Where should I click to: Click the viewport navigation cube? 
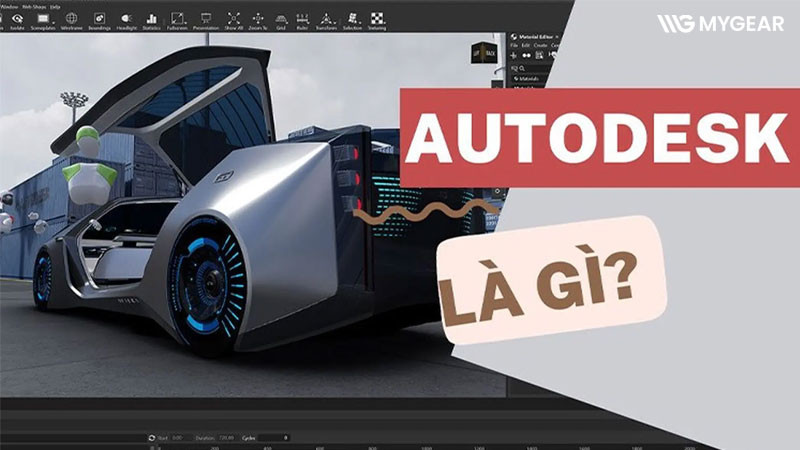pos(484,54)
